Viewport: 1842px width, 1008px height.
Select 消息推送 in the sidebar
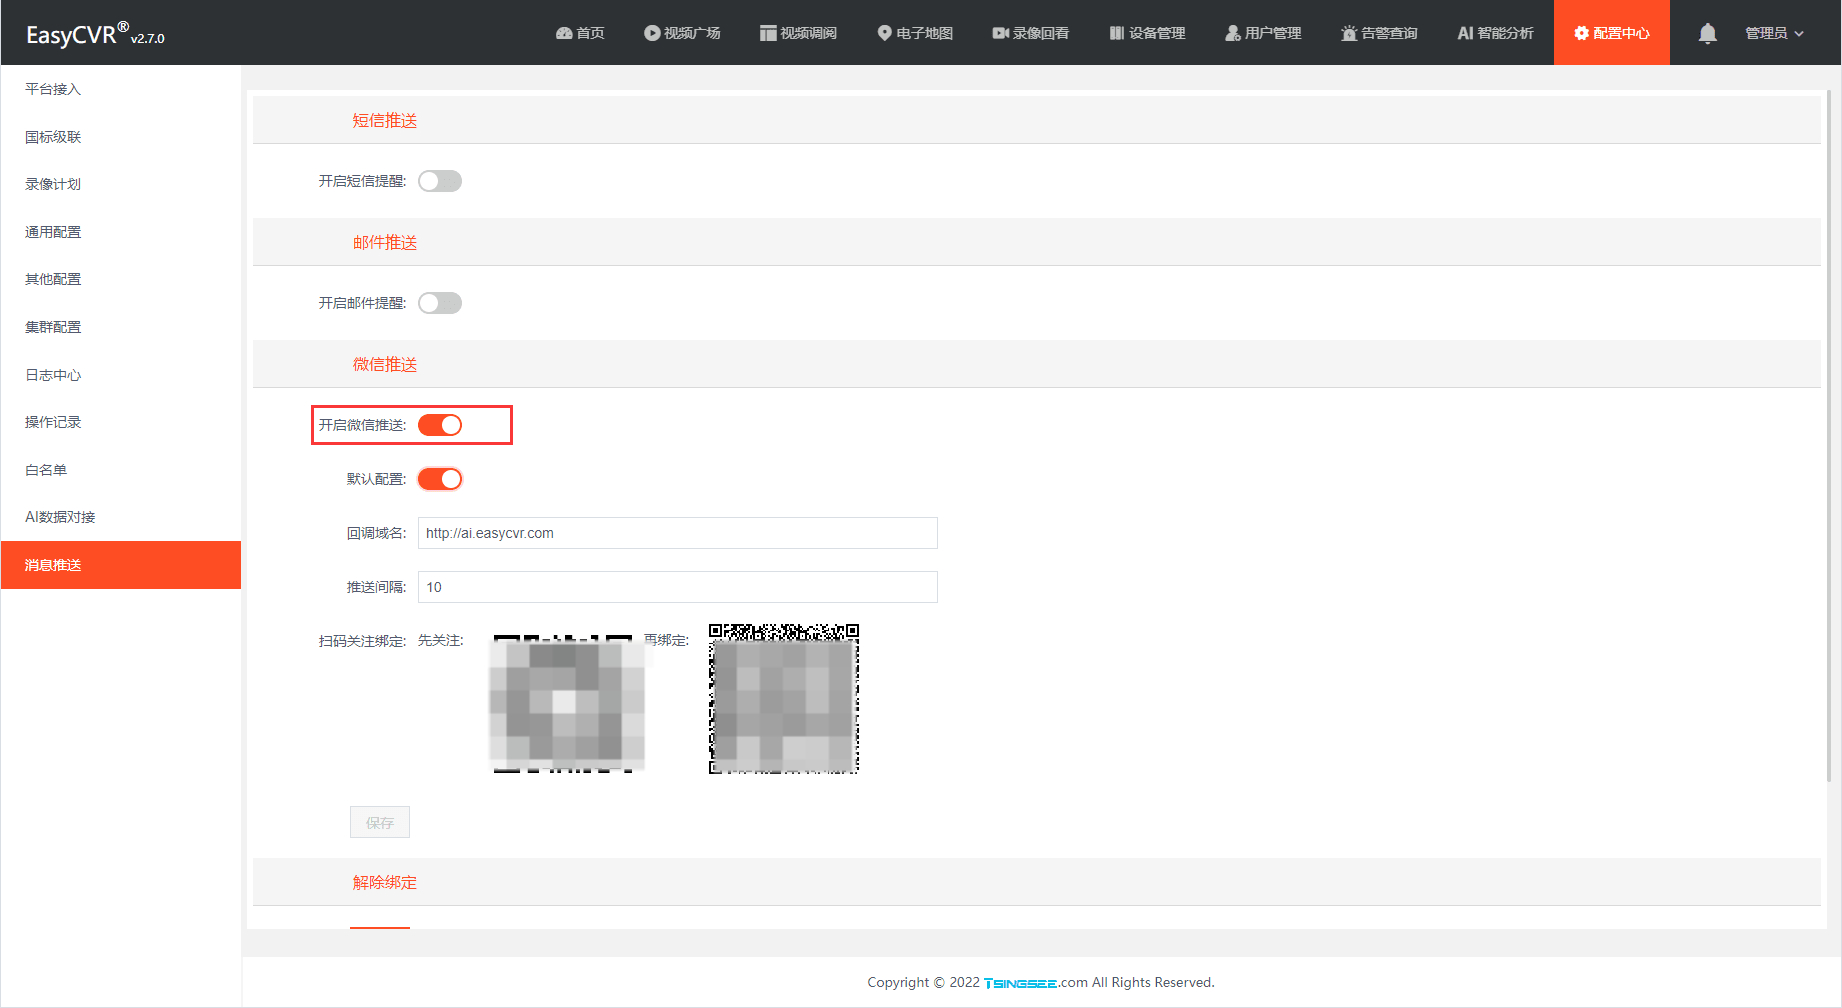(x=121, y=565)
